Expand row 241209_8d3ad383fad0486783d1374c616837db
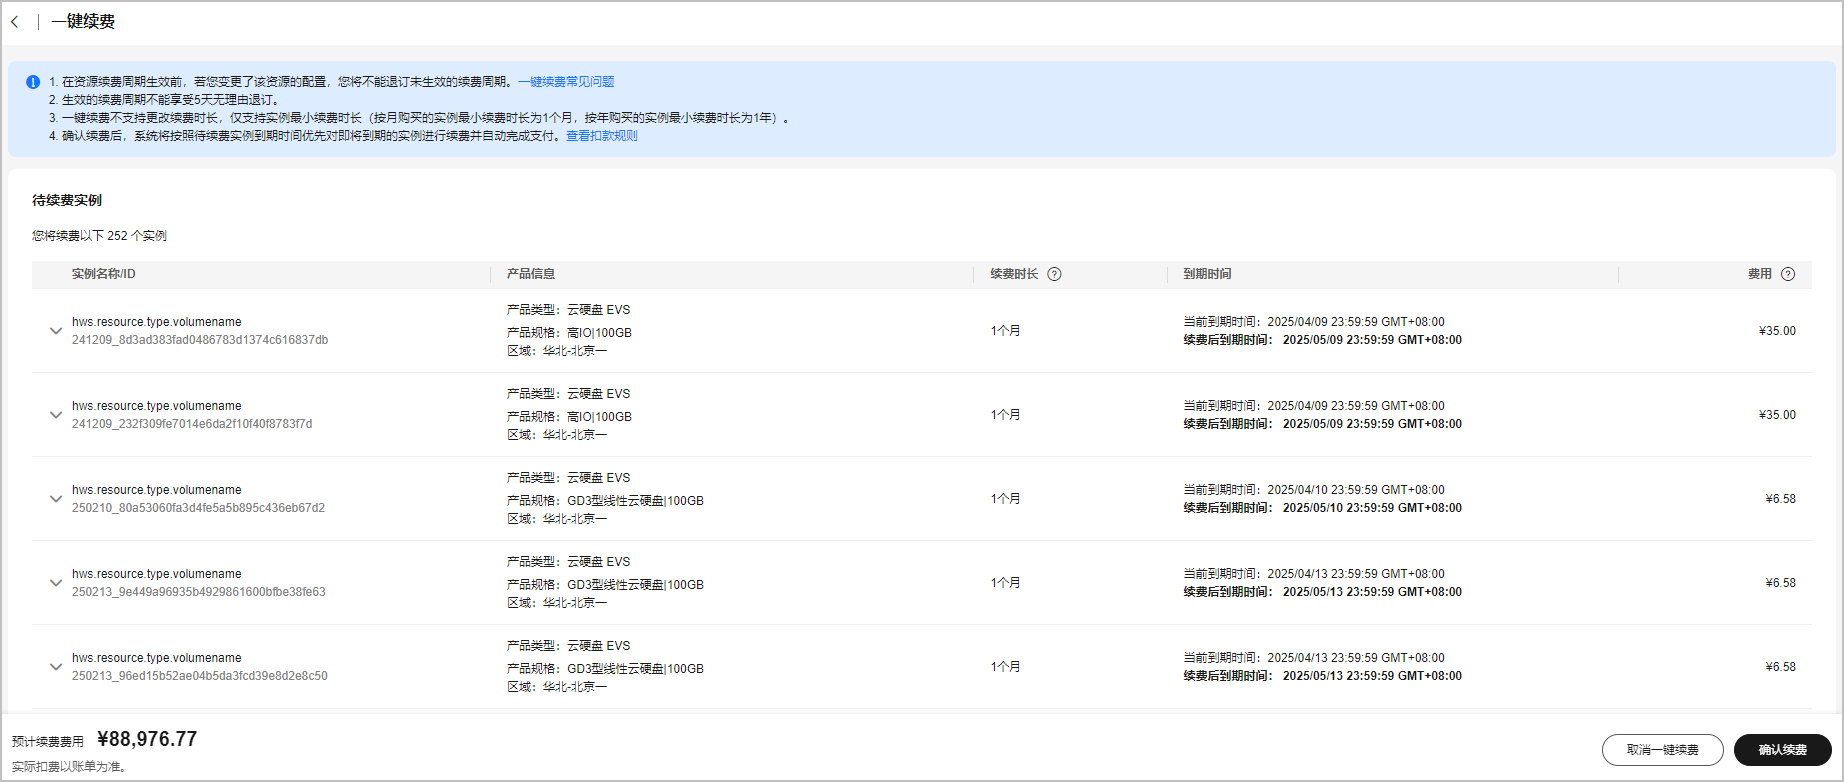 [x=56, y=331]
